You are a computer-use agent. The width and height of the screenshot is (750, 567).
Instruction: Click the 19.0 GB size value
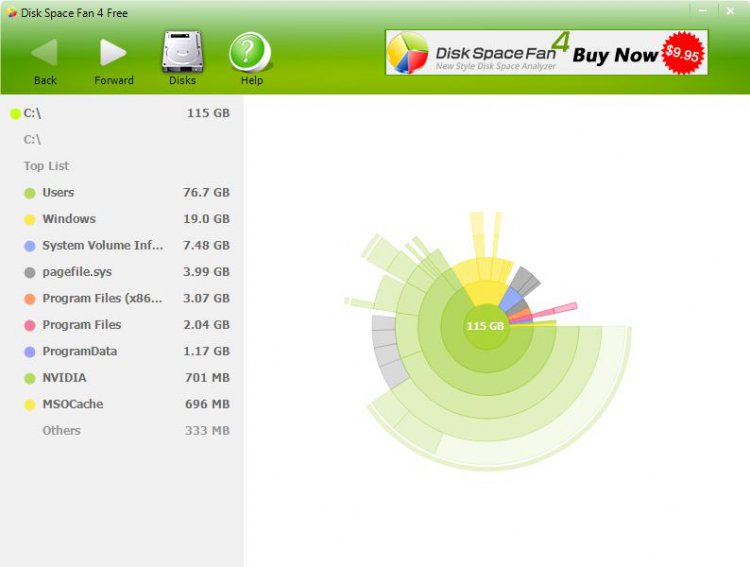click(x=207, y=219)
